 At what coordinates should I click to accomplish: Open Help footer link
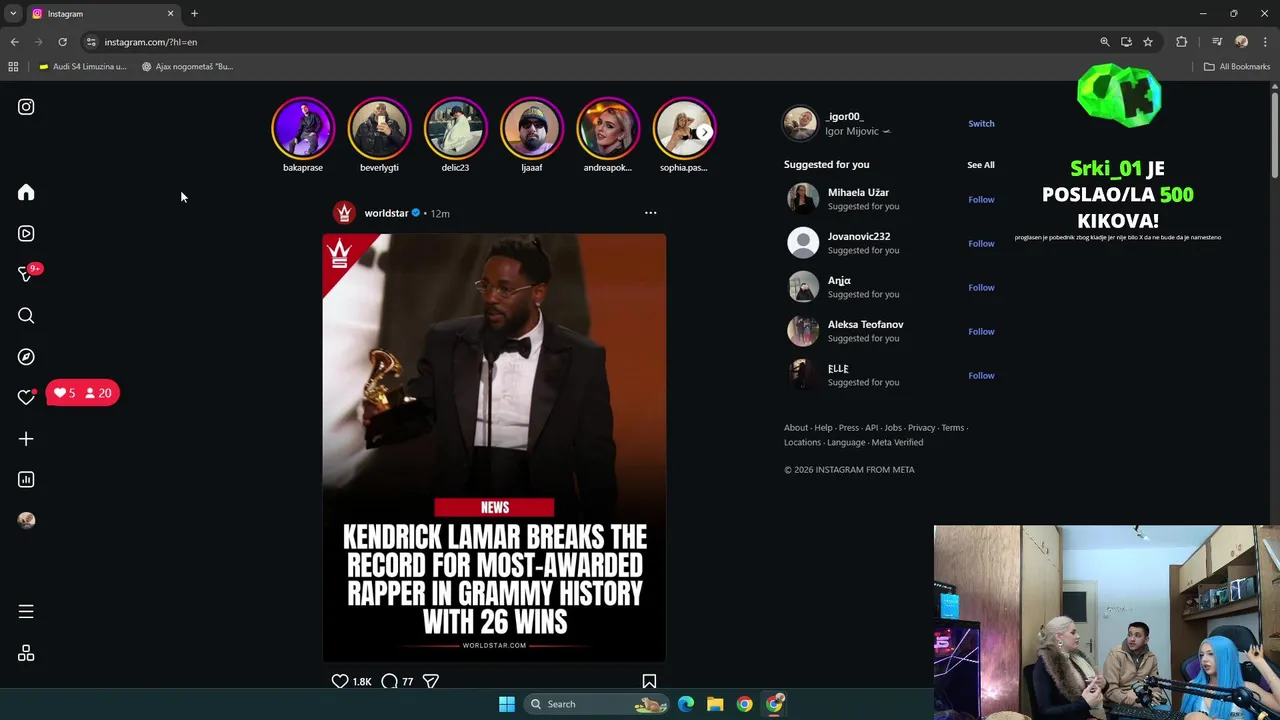(823, 428)
